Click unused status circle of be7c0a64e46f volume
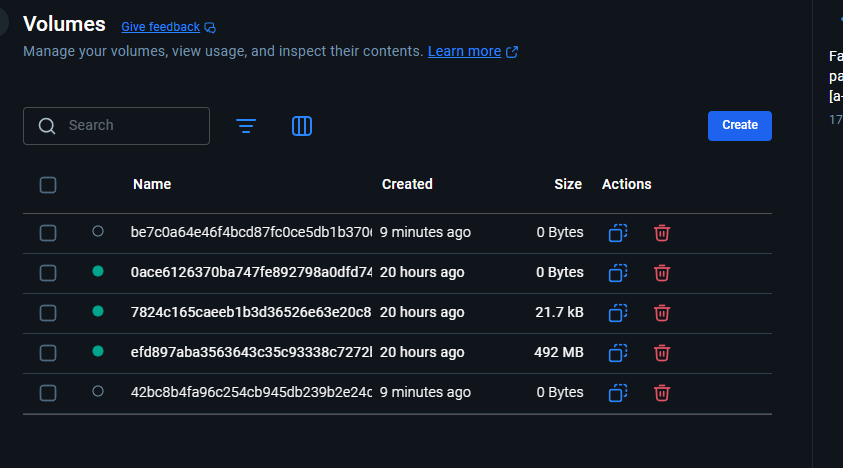This screenshot has height=468, width=843. point(98,231)
